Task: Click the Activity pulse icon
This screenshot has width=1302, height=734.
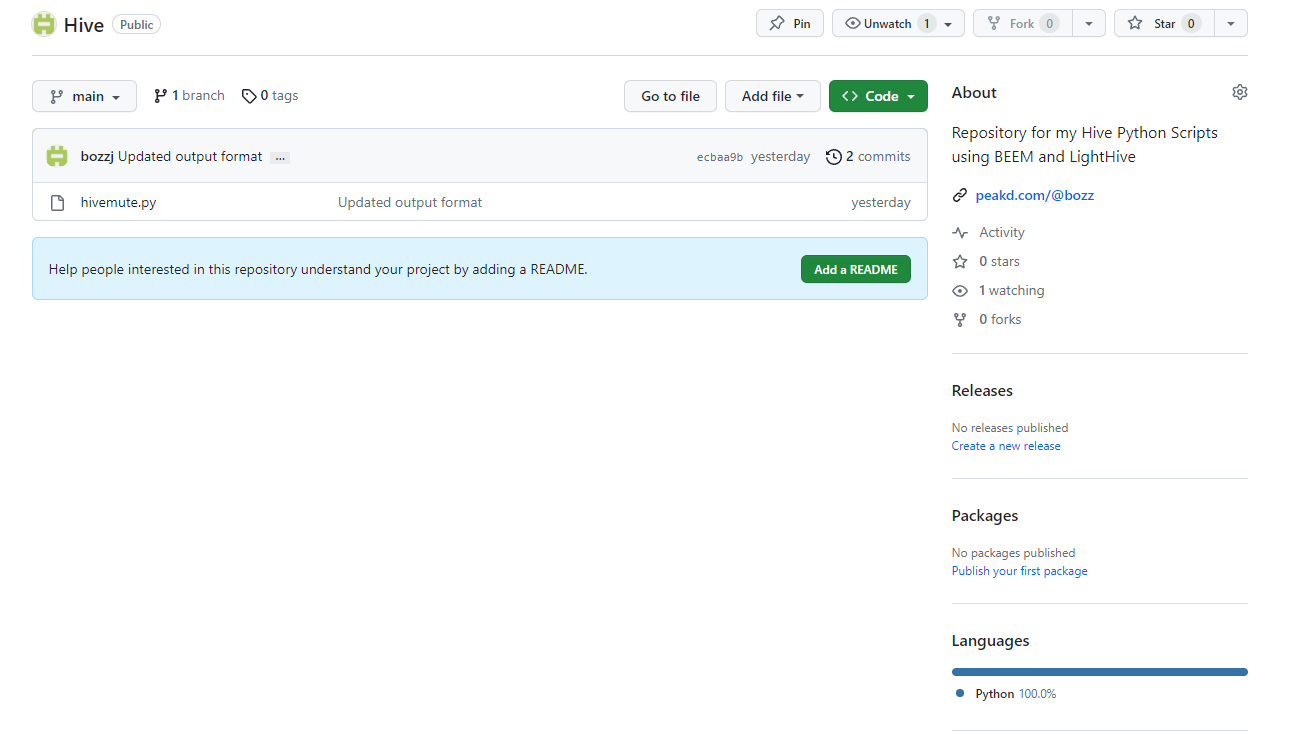Action: [x=960, y=232]
